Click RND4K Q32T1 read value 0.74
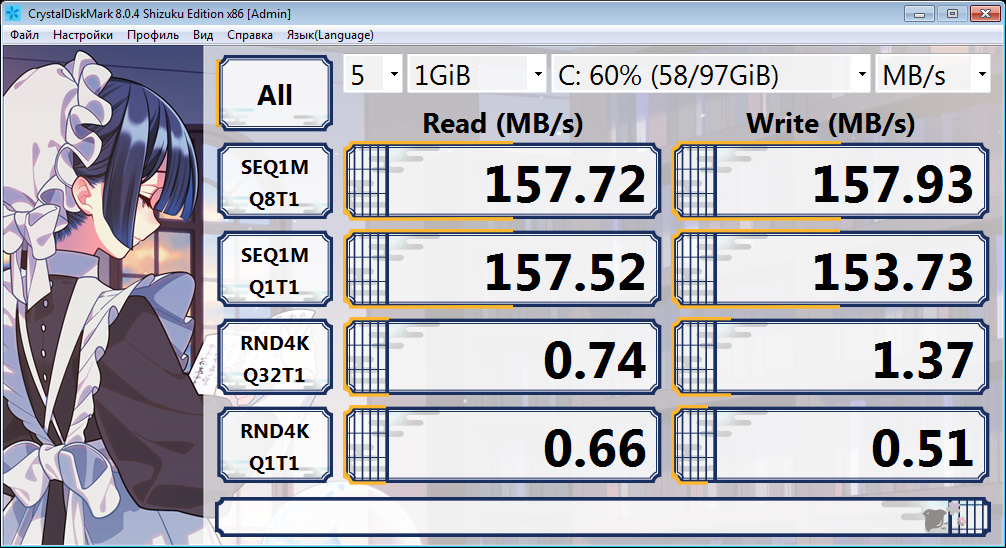The image size is (1006, 548). (x=502, y=358)
